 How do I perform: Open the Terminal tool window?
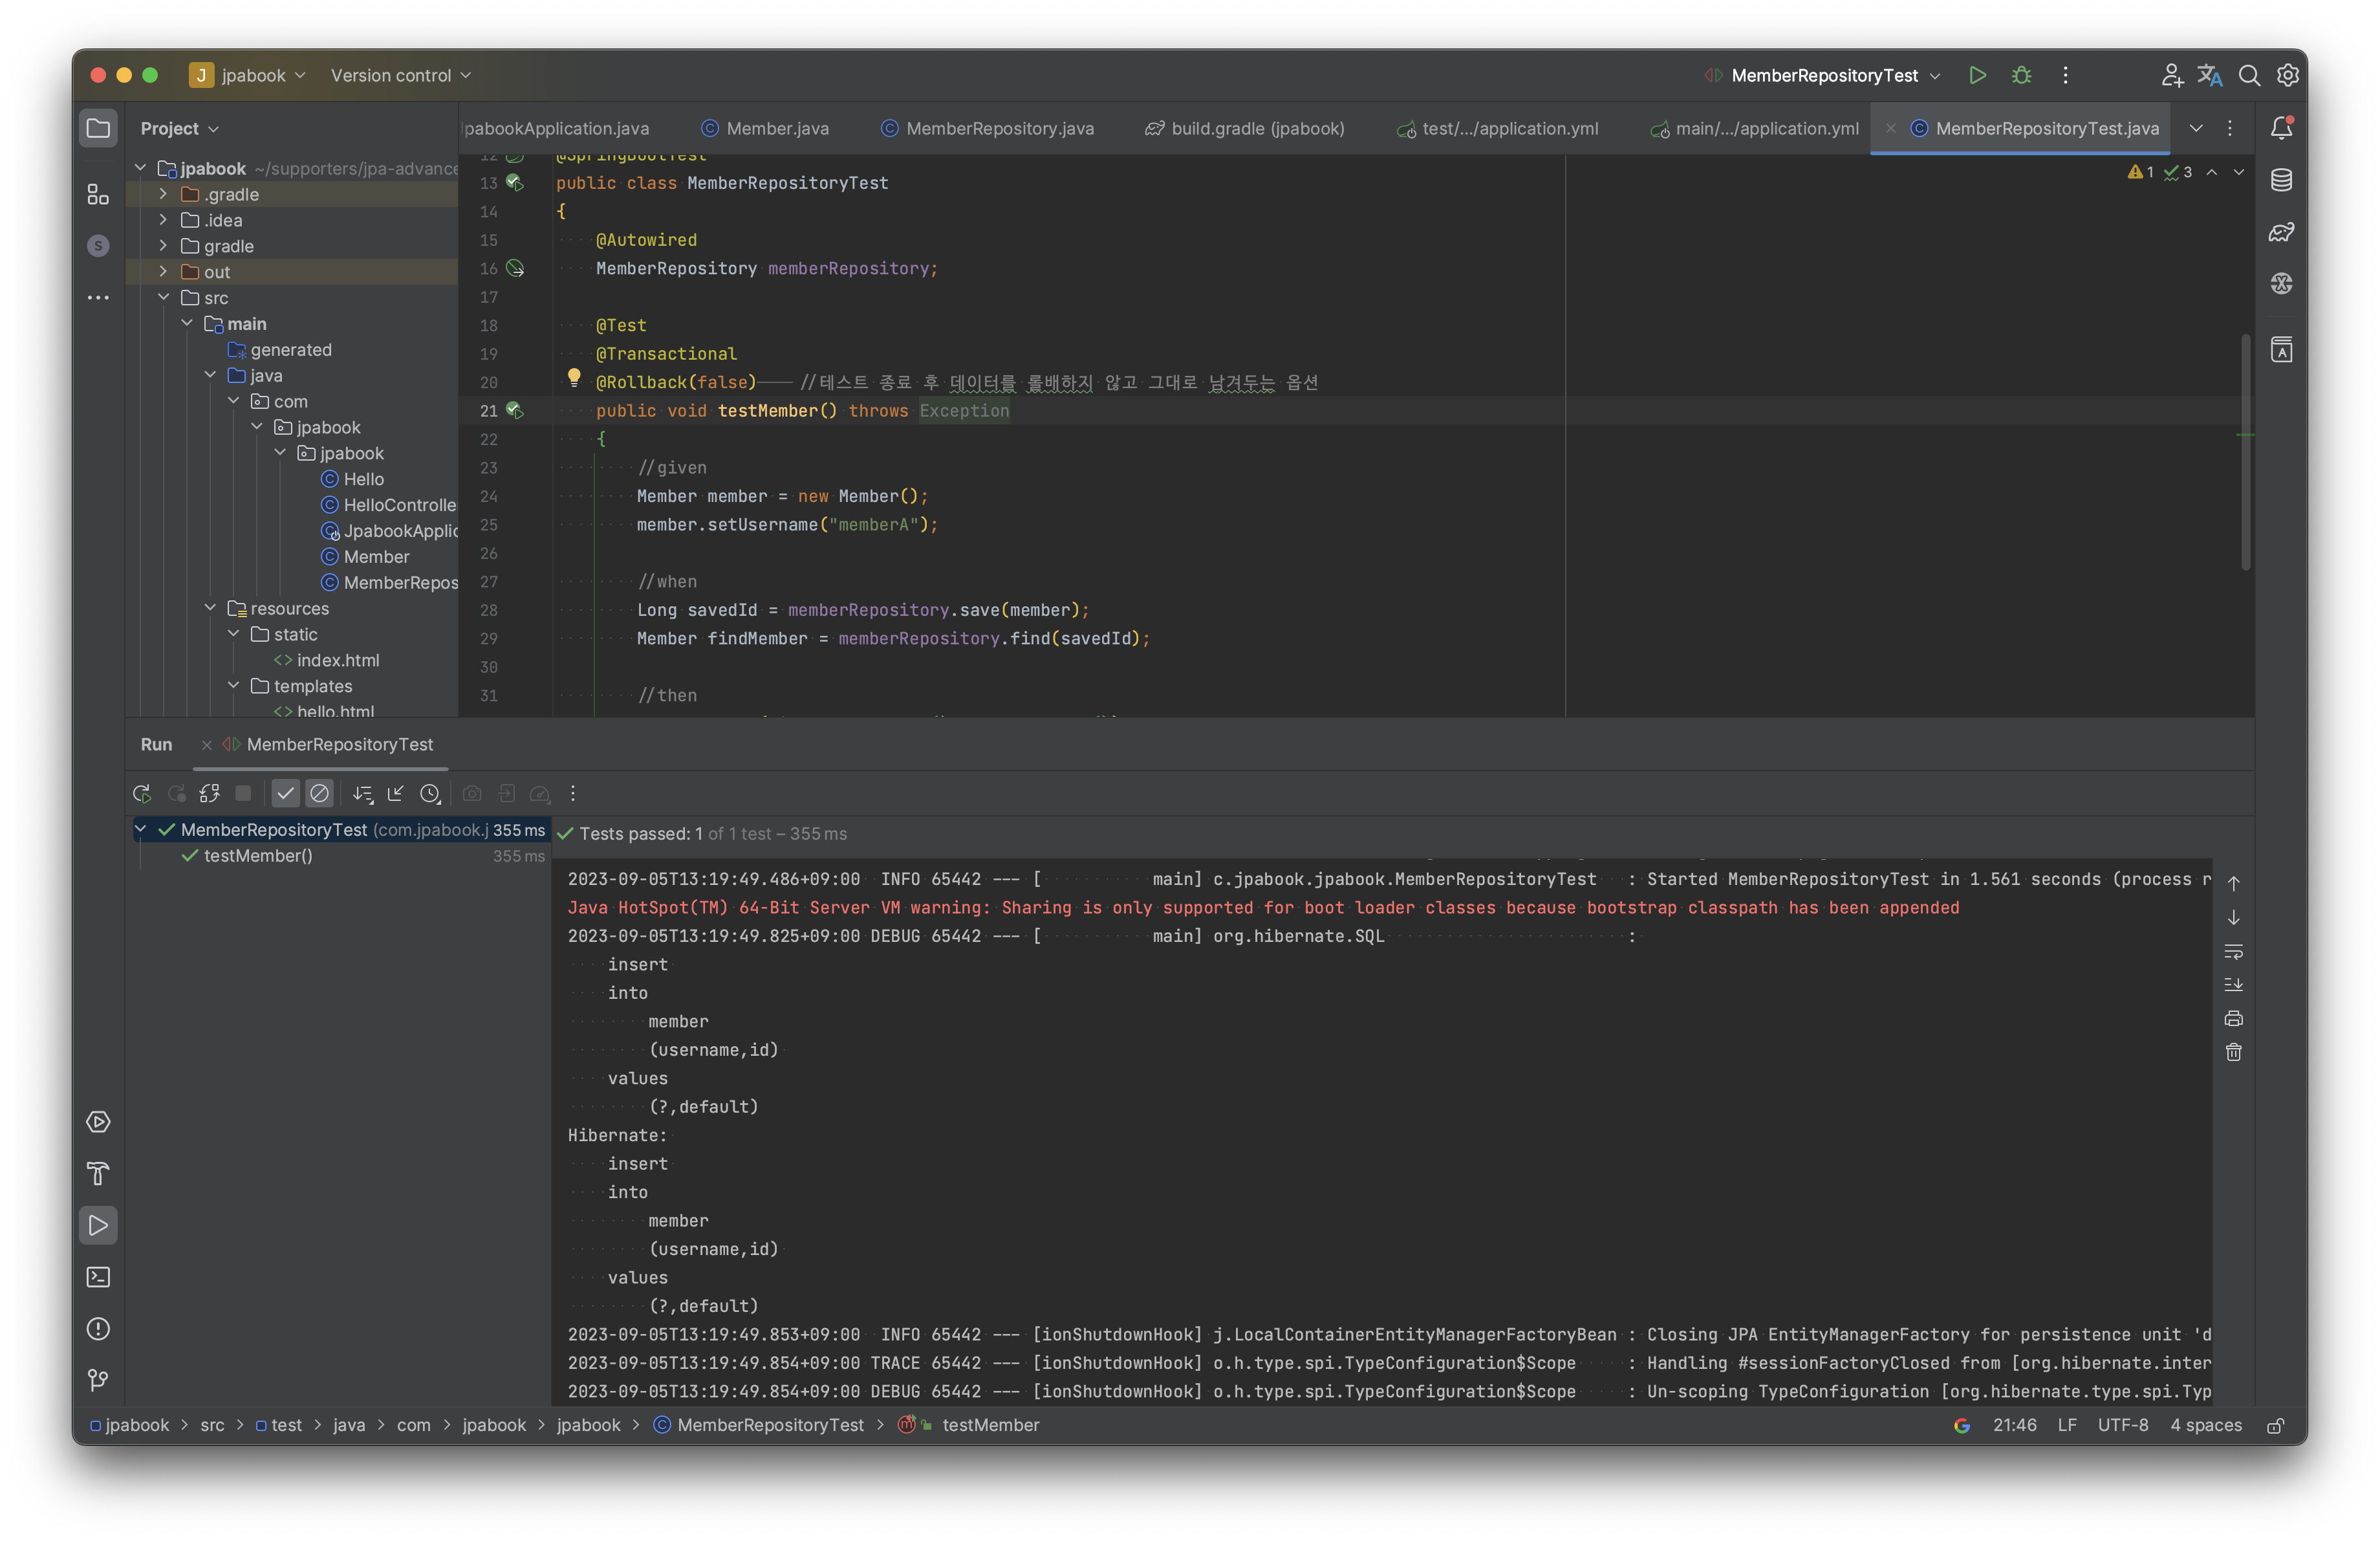point(98,1277)
